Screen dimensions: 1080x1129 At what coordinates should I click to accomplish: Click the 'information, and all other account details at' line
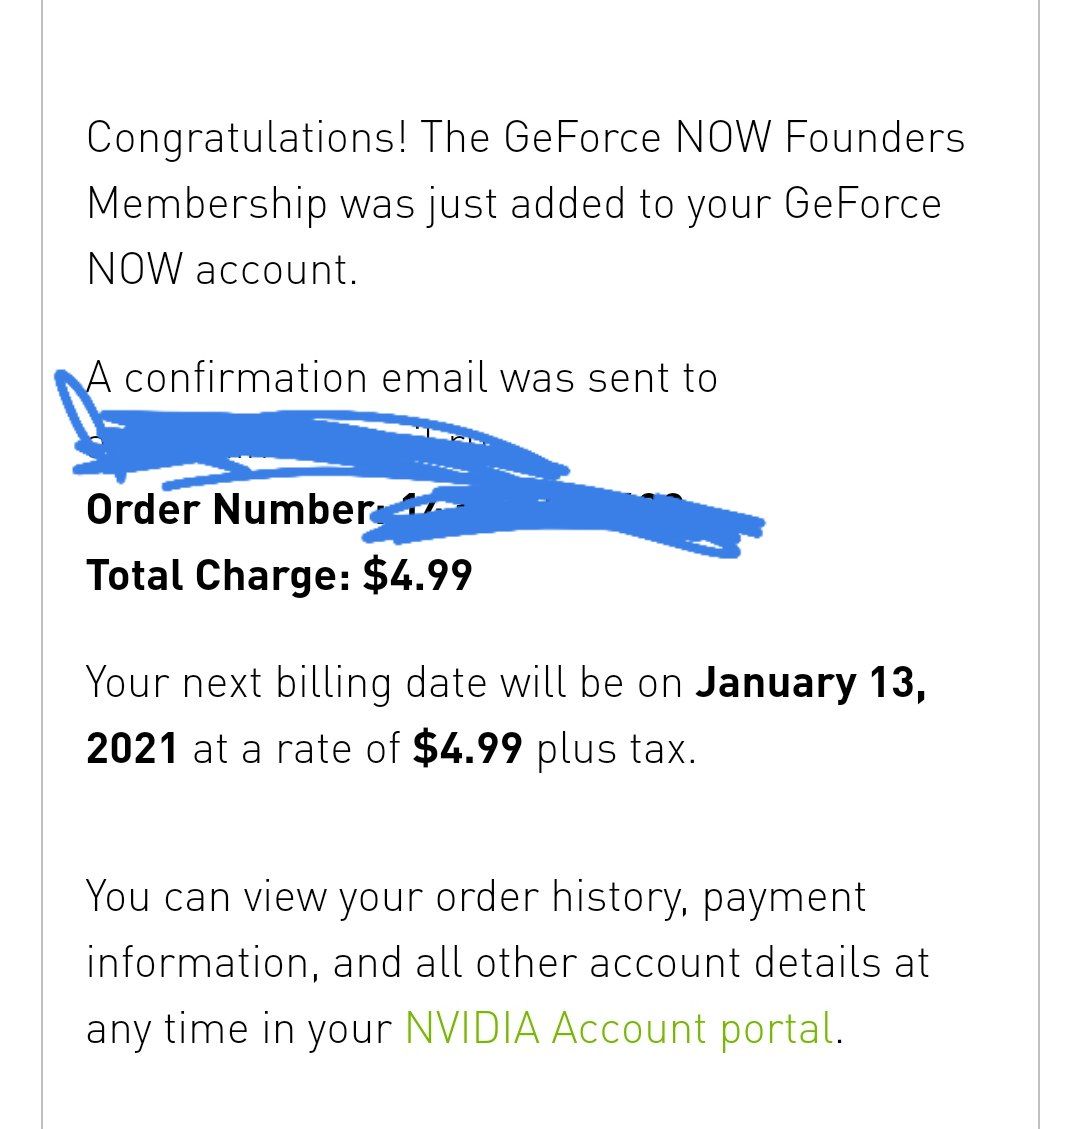click(x=508, y=963)
